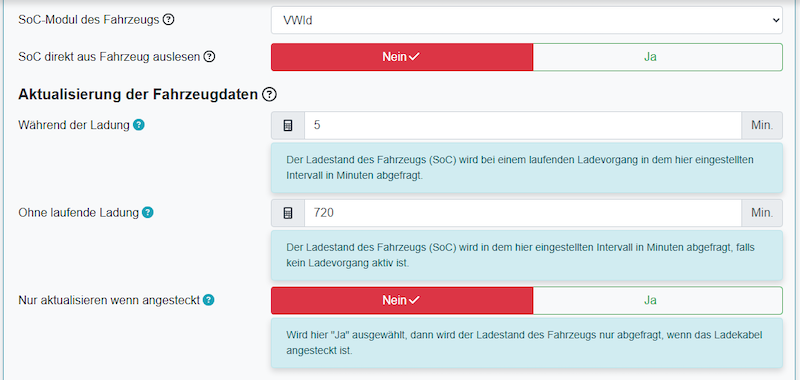The height and width of the screenshot is (380, 800).
Task: Select Nein for Nur aktualisieren wenn angesteckt
Action: click(402, 300)
